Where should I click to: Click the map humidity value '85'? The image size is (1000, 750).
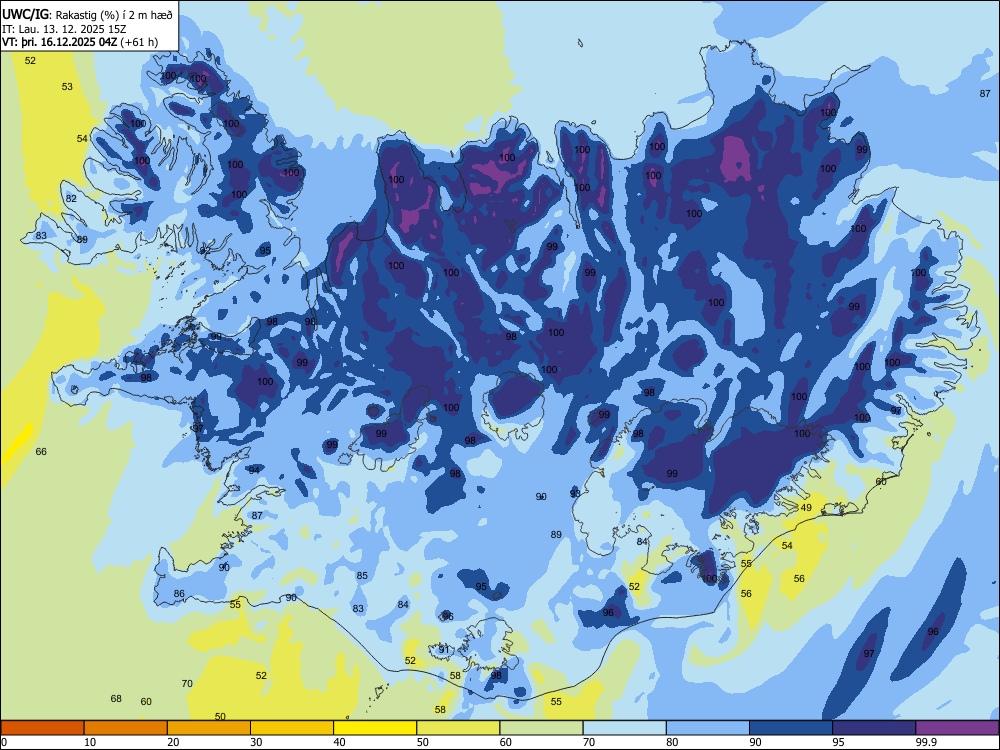pyautogui.click(x=362, y=575)
